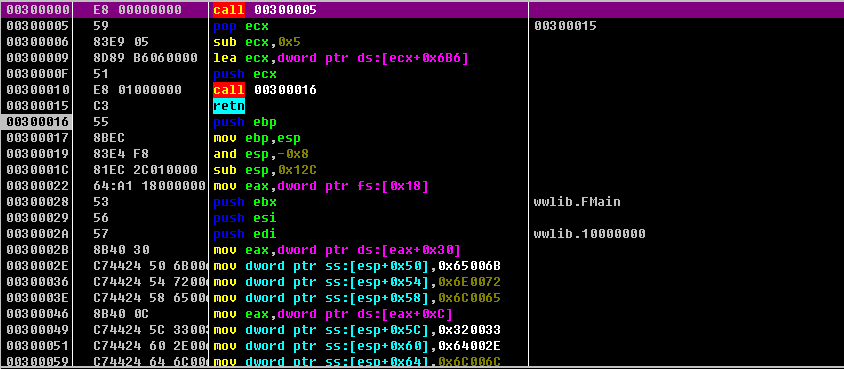Select the instruction storing 0x6E0072
Image resolution: width=844 pixels, height=369 pixels.
(357, 282)
